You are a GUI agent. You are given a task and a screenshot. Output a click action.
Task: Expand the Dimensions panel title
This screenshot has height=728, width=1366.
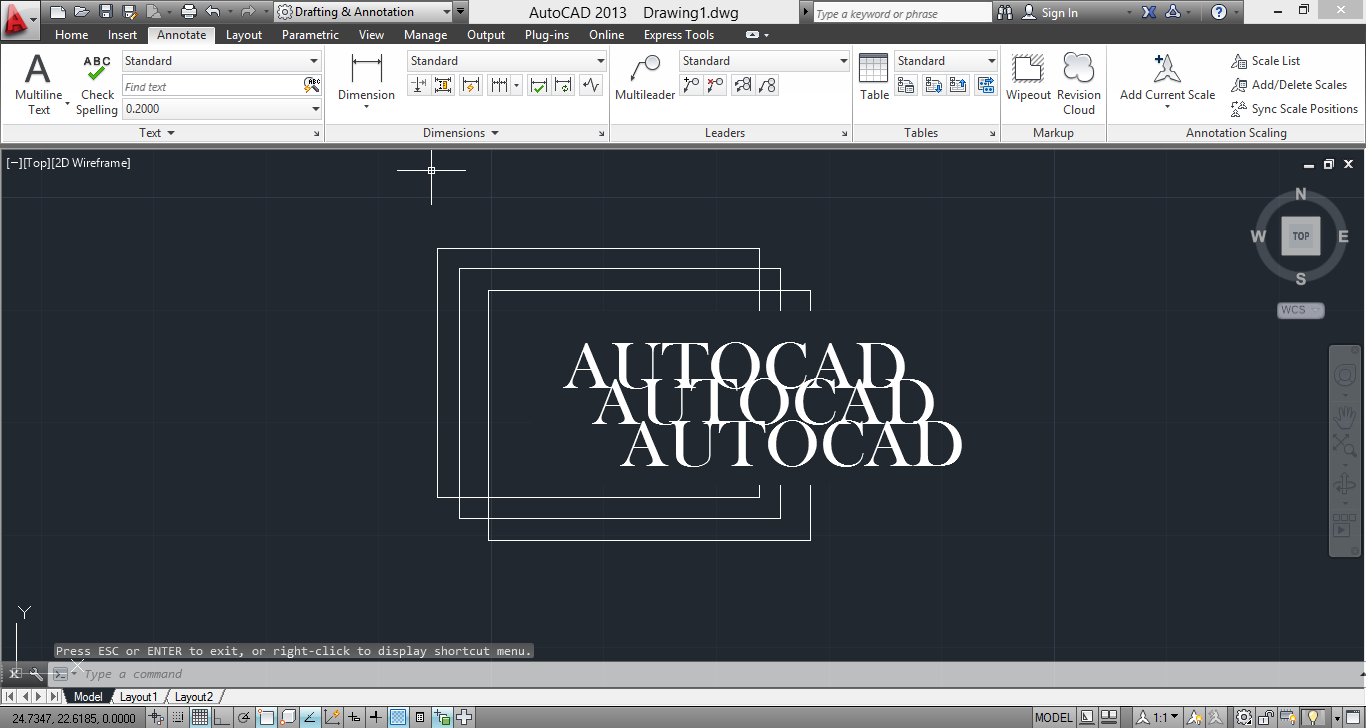click(461, 133)
